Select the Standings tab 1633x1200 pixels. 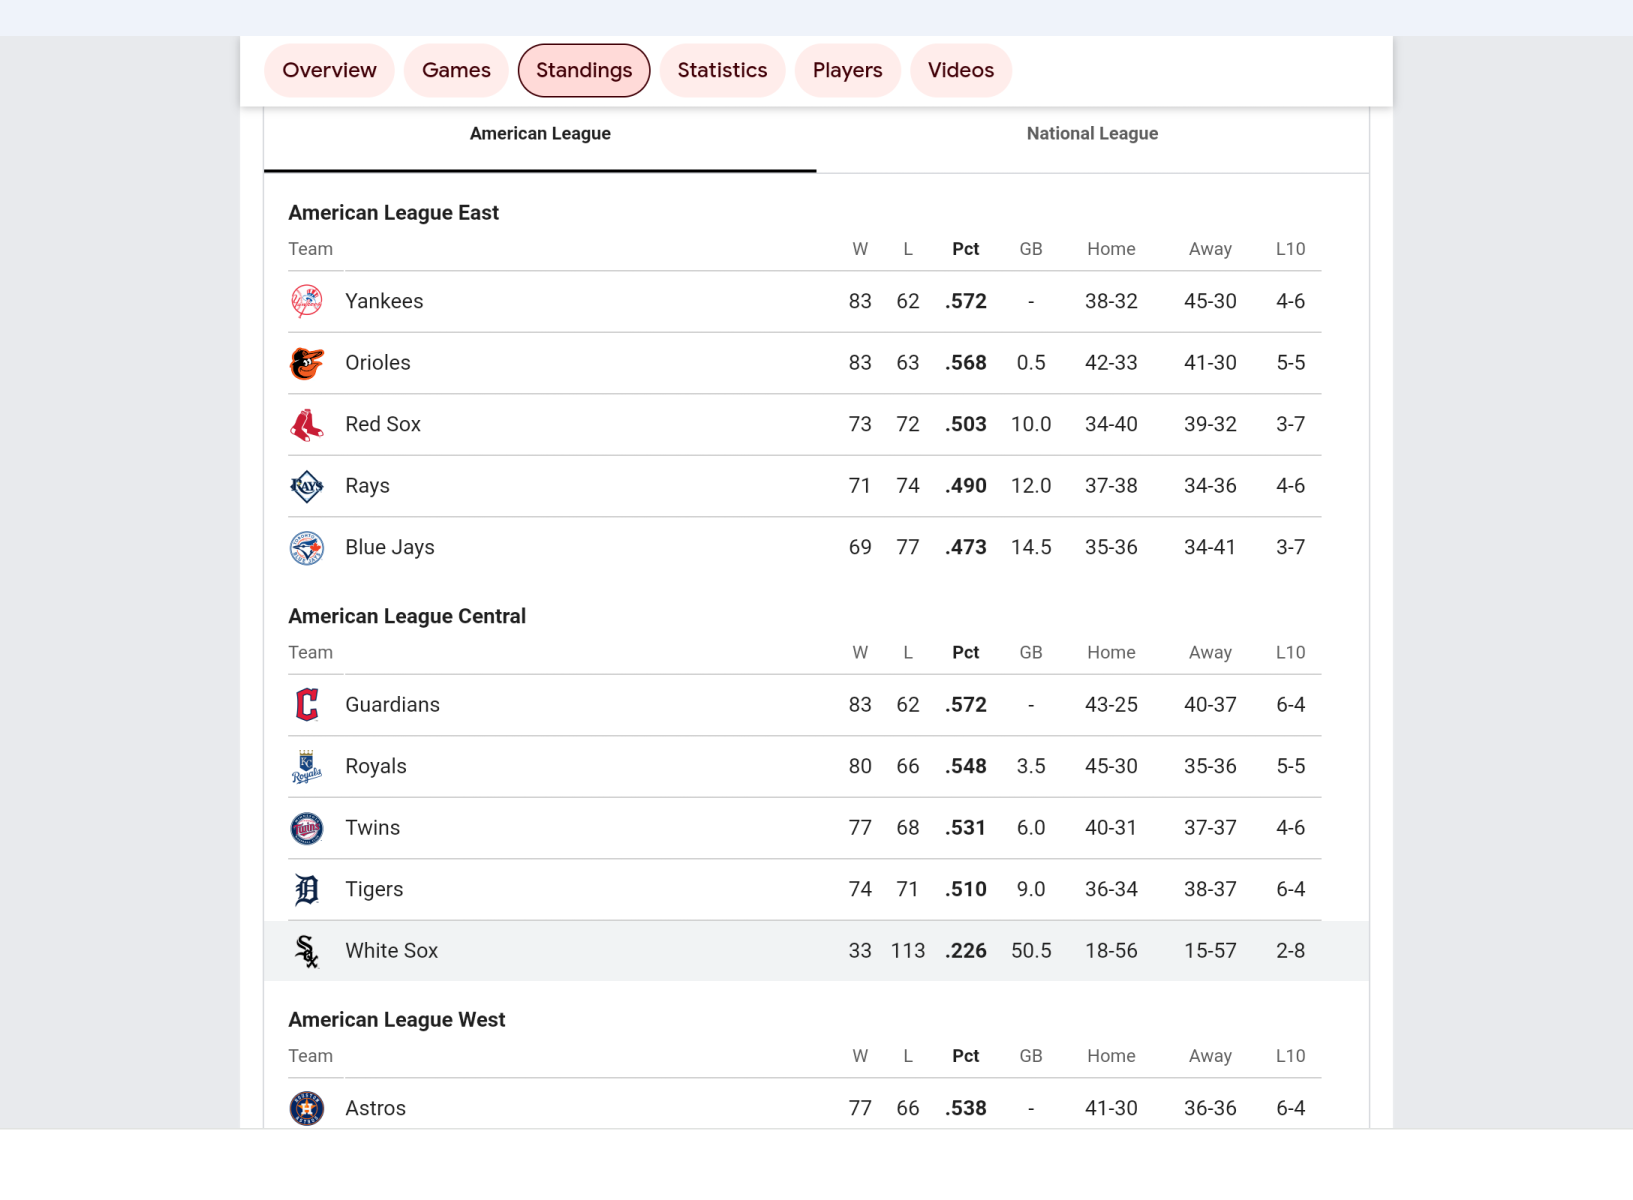point(584,70)
